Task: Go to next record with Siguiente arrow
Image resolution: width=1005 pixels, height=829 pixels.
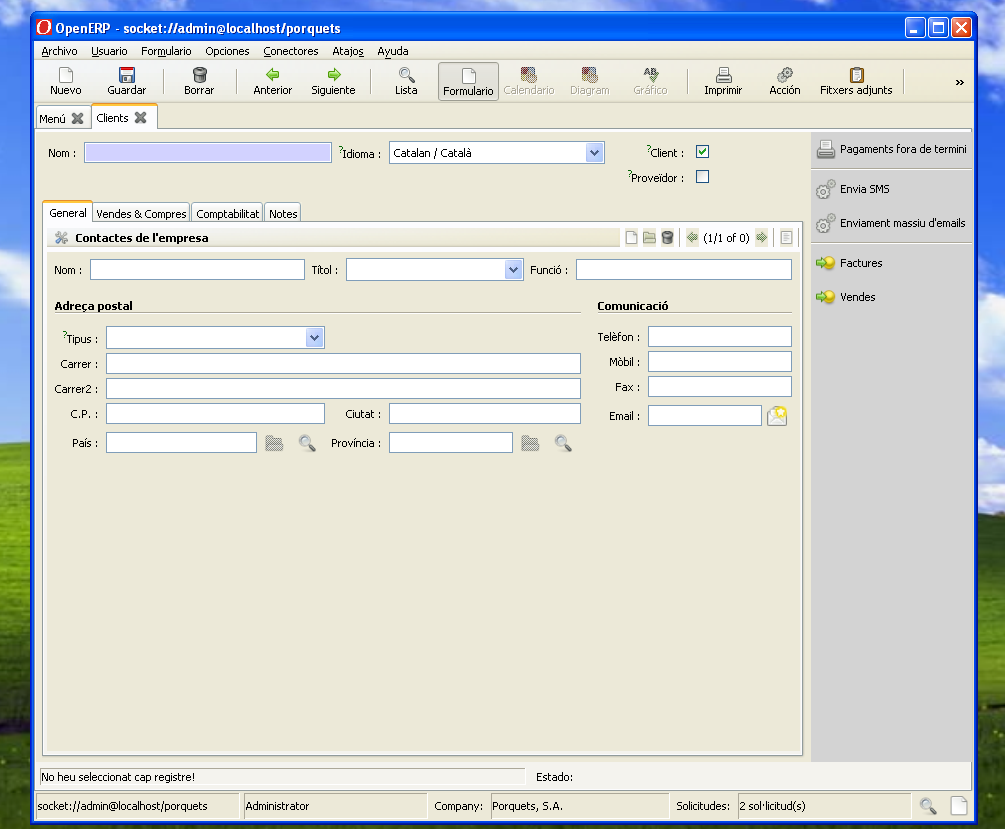Action: [333, 81]
